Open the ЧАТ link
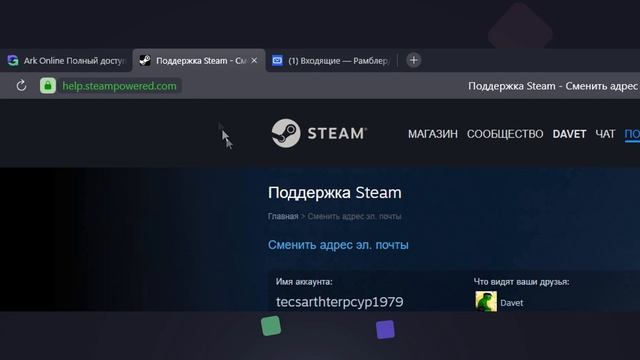This screenshot has height=360, width=640. (605, 134)
